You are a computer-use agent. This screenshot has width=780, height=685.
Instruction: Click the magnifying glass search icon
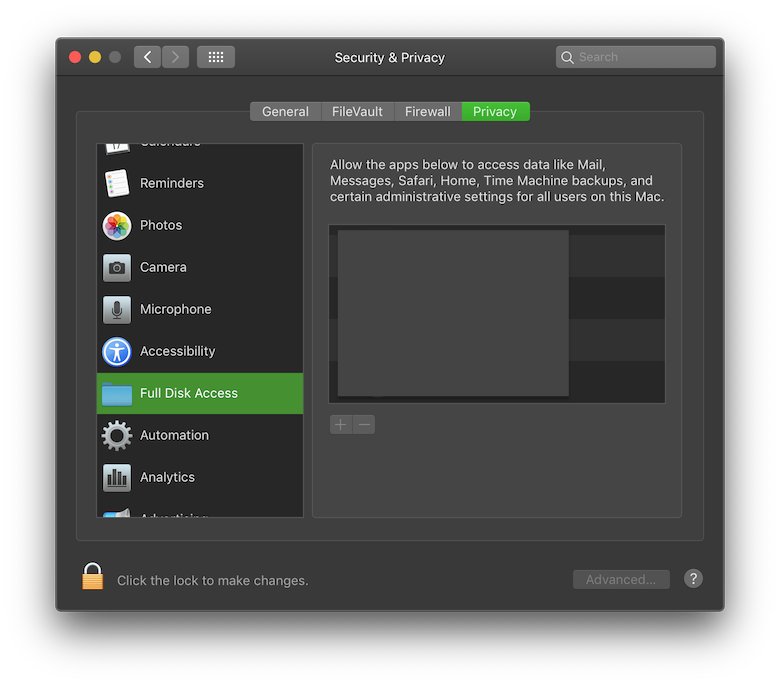pos(567,57)
